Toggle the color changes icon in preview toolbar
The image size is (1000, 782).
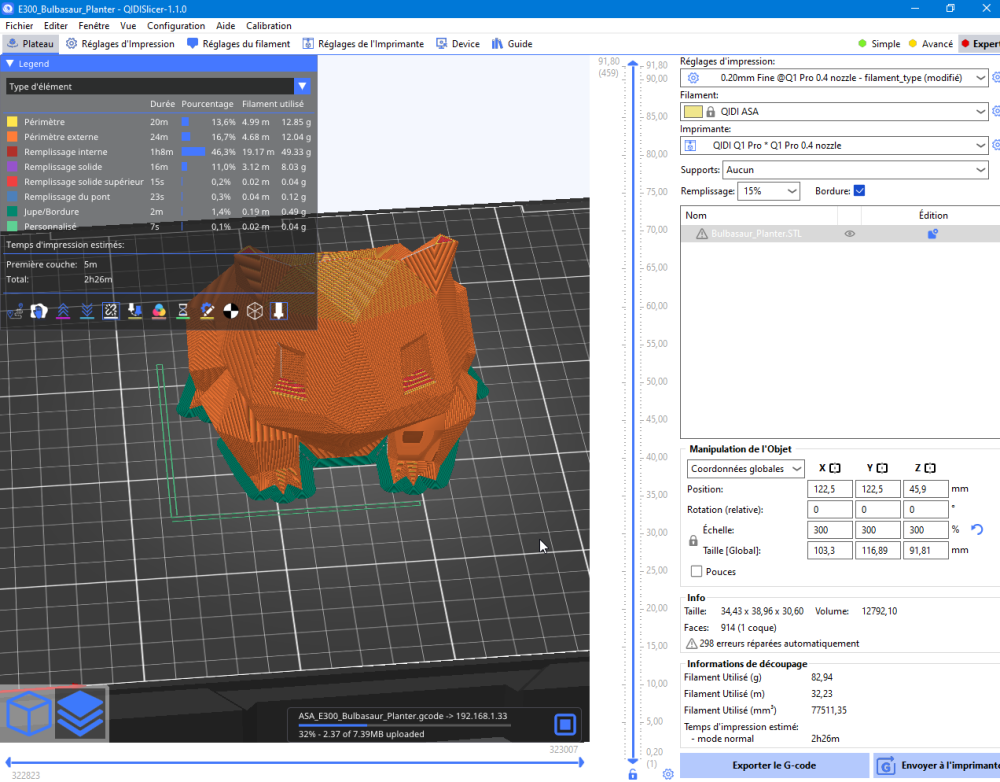pos(159,311)
